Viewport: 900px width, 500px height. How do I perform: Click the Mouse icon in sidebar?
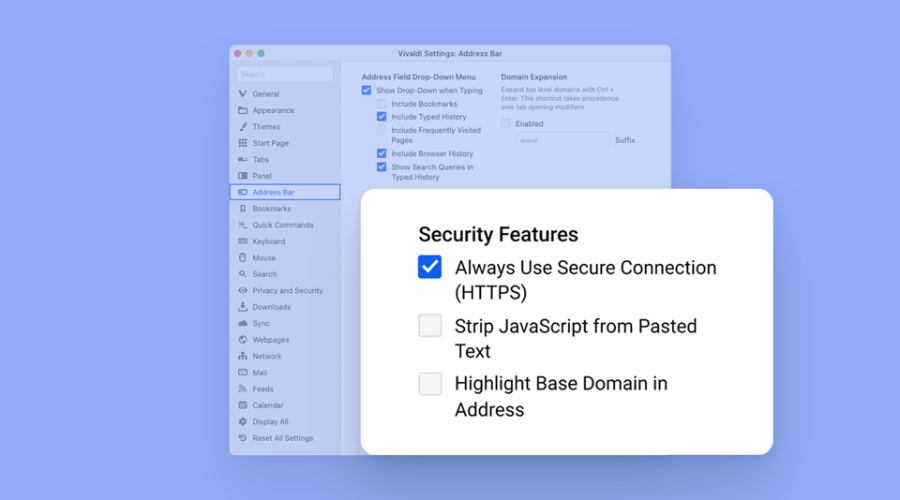coord(243,258)
